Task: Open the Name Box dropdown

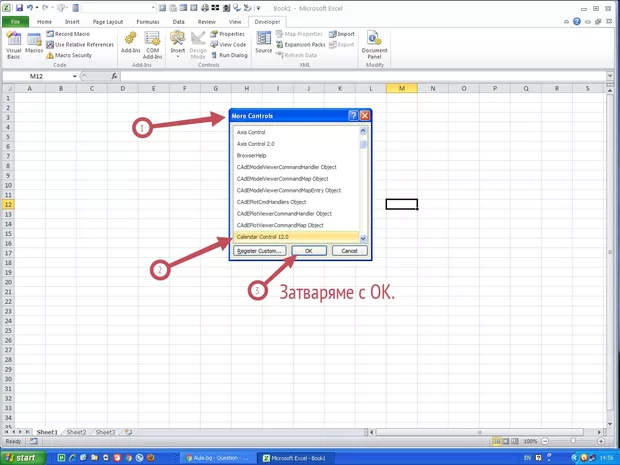Action: tap(75, 76)
